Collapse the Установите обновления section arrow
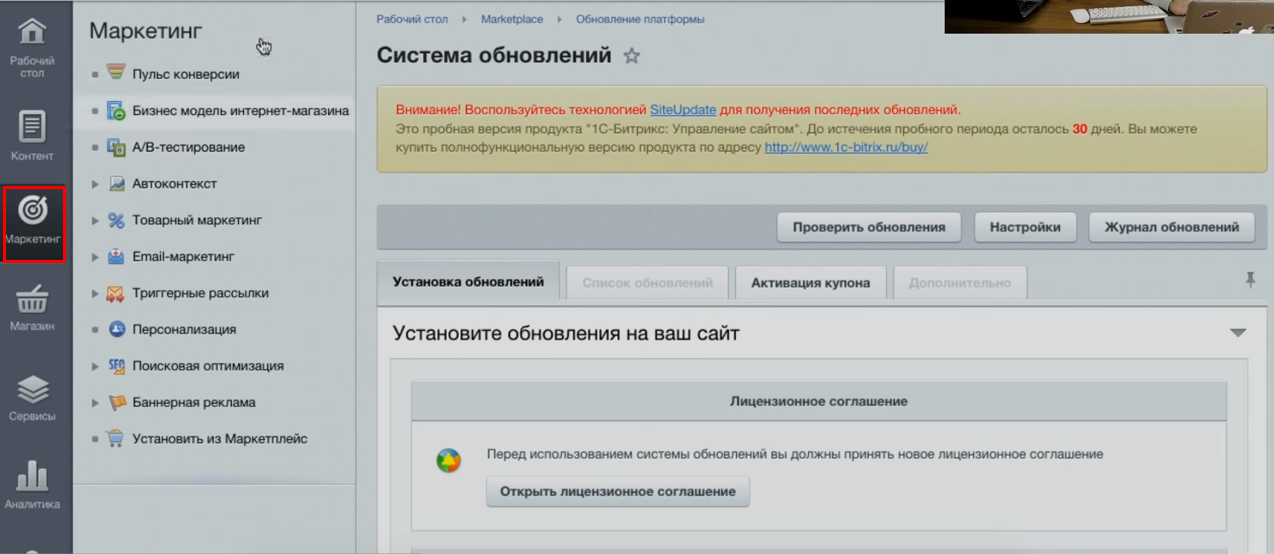Image resolution: width=1274 pixels, height=554 pixels. click(x=1238, y=333)
